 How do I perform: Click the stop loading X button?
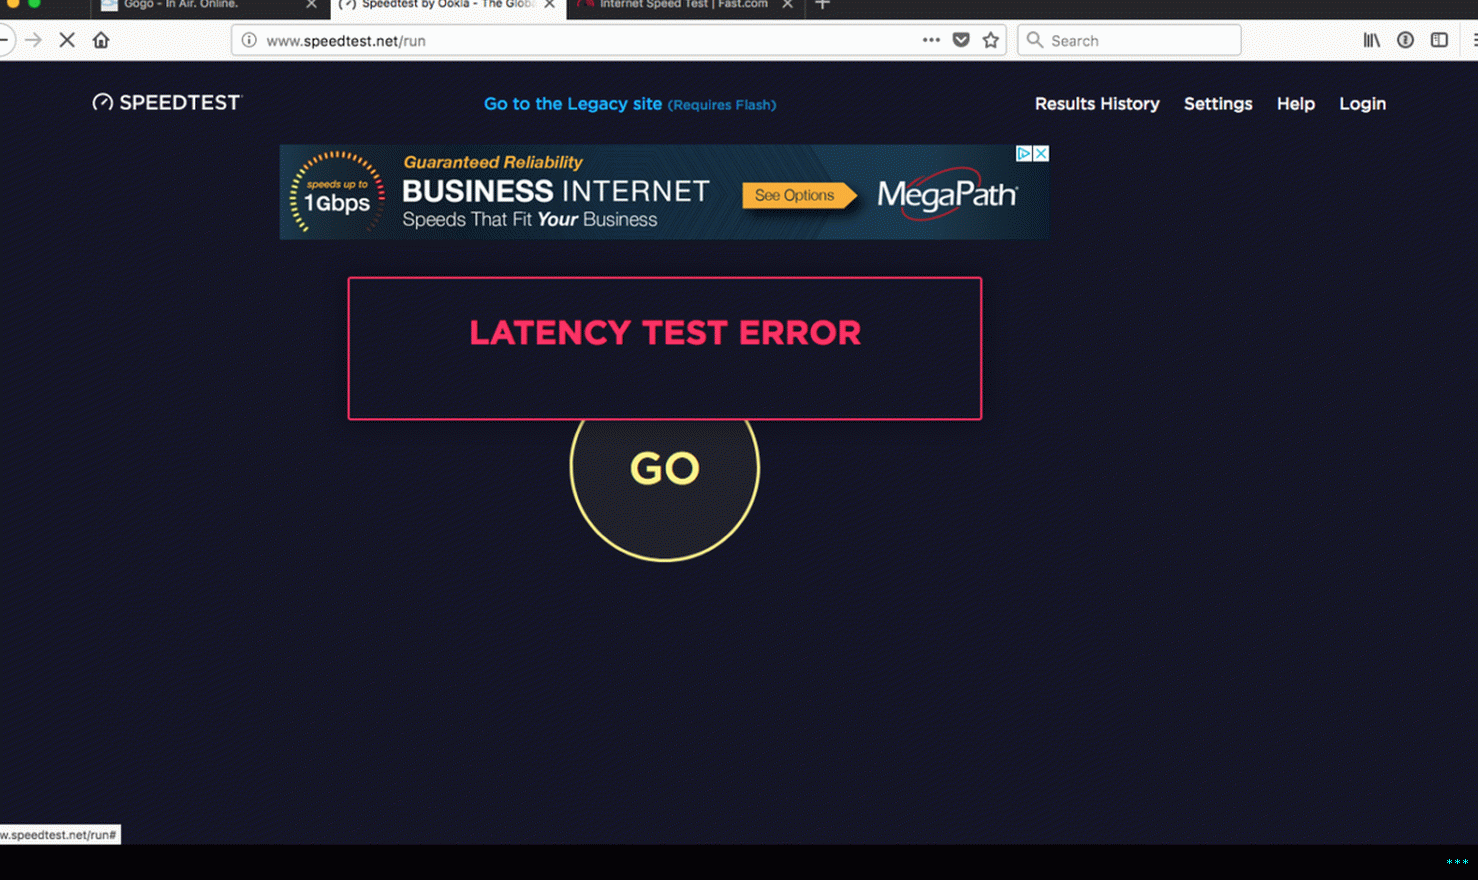[x=67, y=40]
